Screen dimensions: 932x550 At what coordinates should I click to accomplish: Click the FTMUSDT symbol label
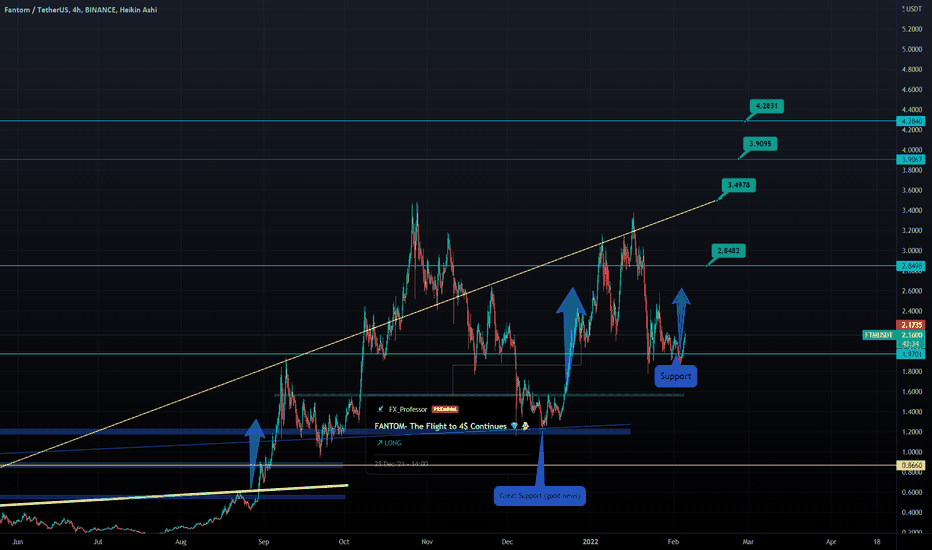tap(879, 335)
